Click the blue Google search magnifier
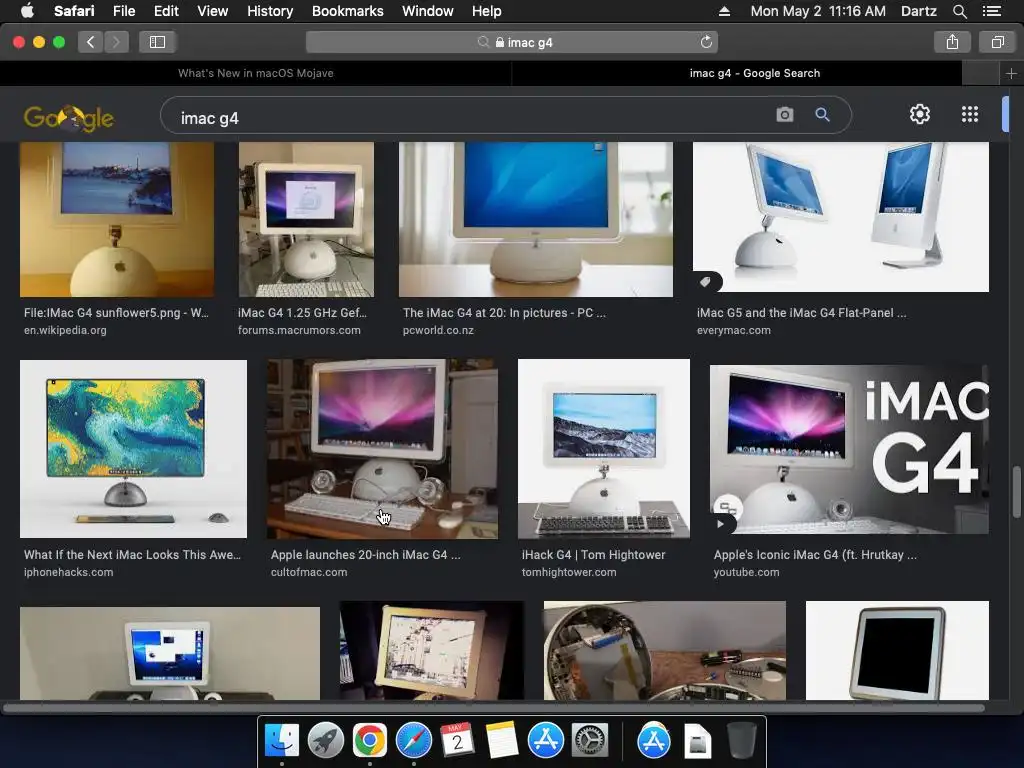 [822, 115]
